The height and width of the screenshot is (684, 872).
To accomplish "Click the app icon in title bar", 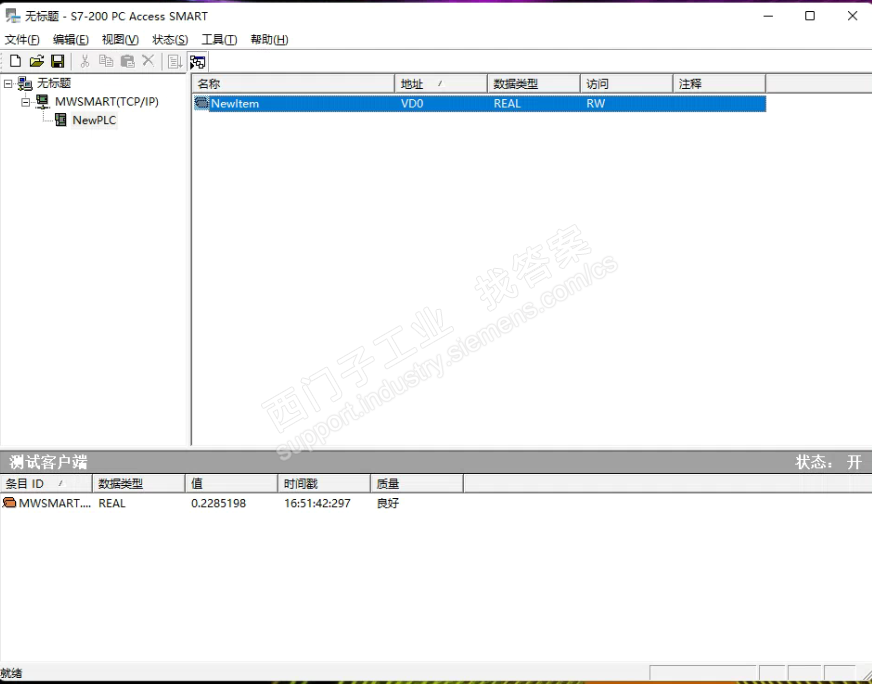I will pyautogui.click(x=13, y=16).
